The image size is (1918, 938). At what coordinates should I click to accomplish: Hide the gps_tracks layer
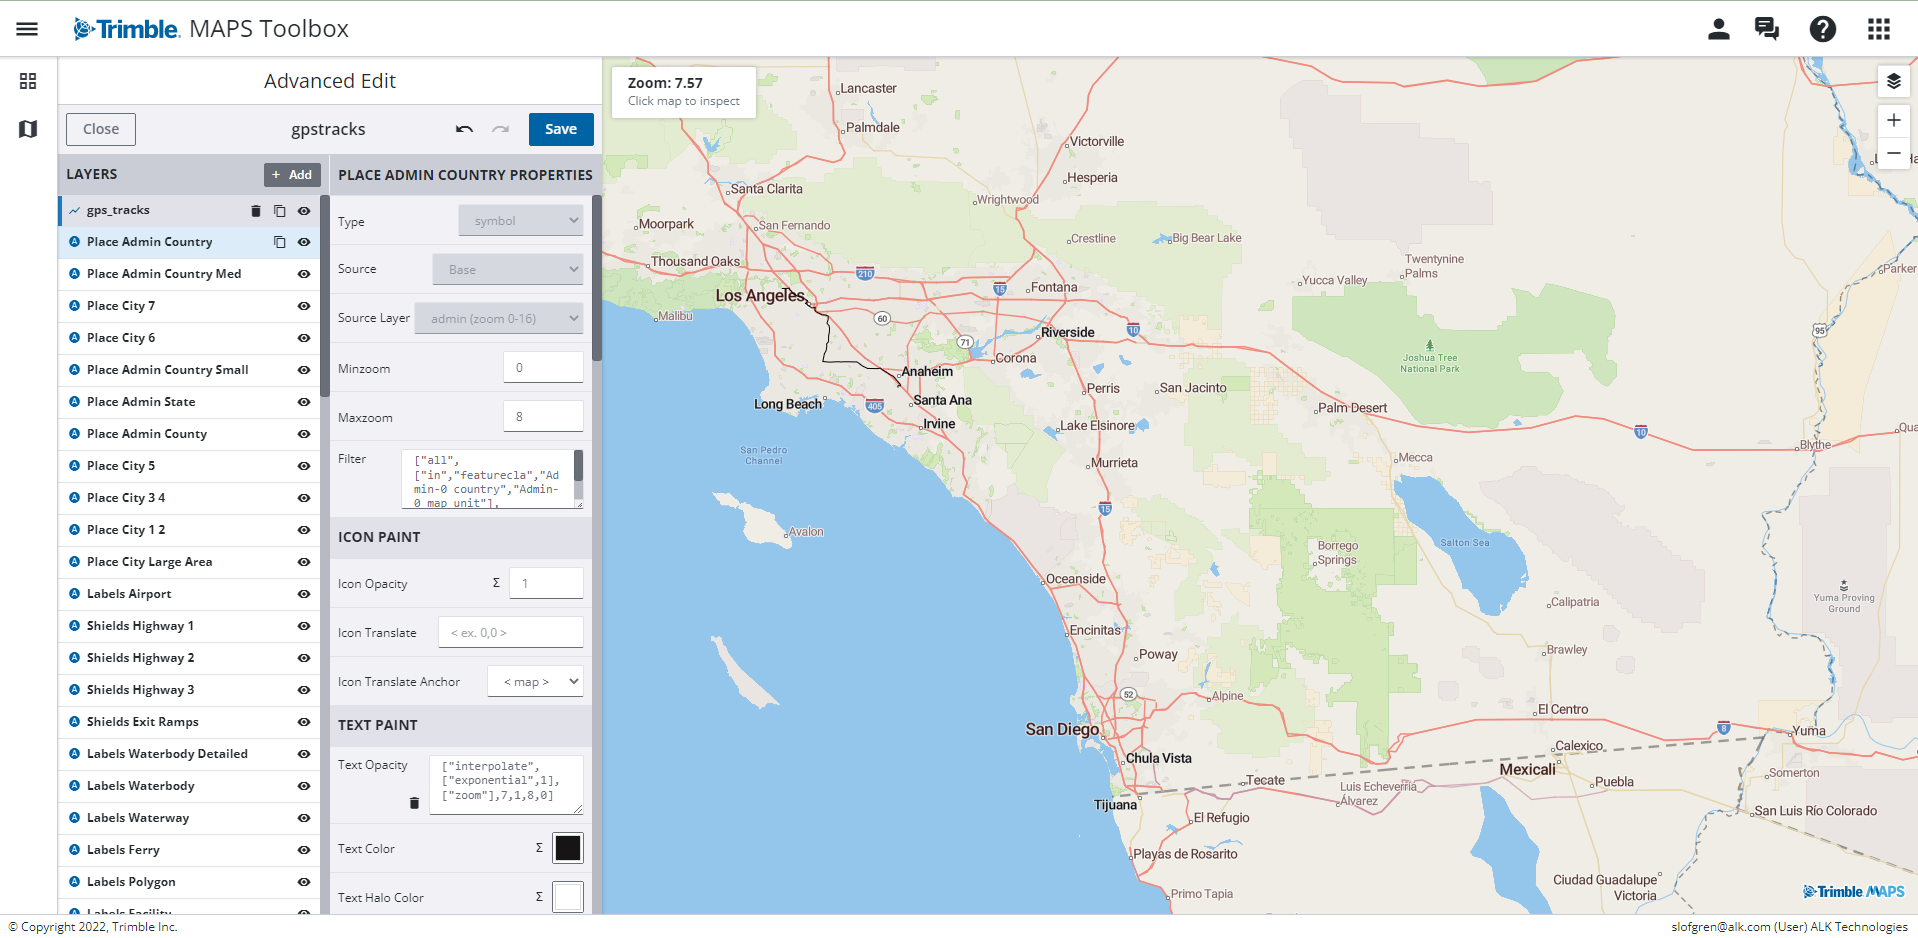pos(304,211)
